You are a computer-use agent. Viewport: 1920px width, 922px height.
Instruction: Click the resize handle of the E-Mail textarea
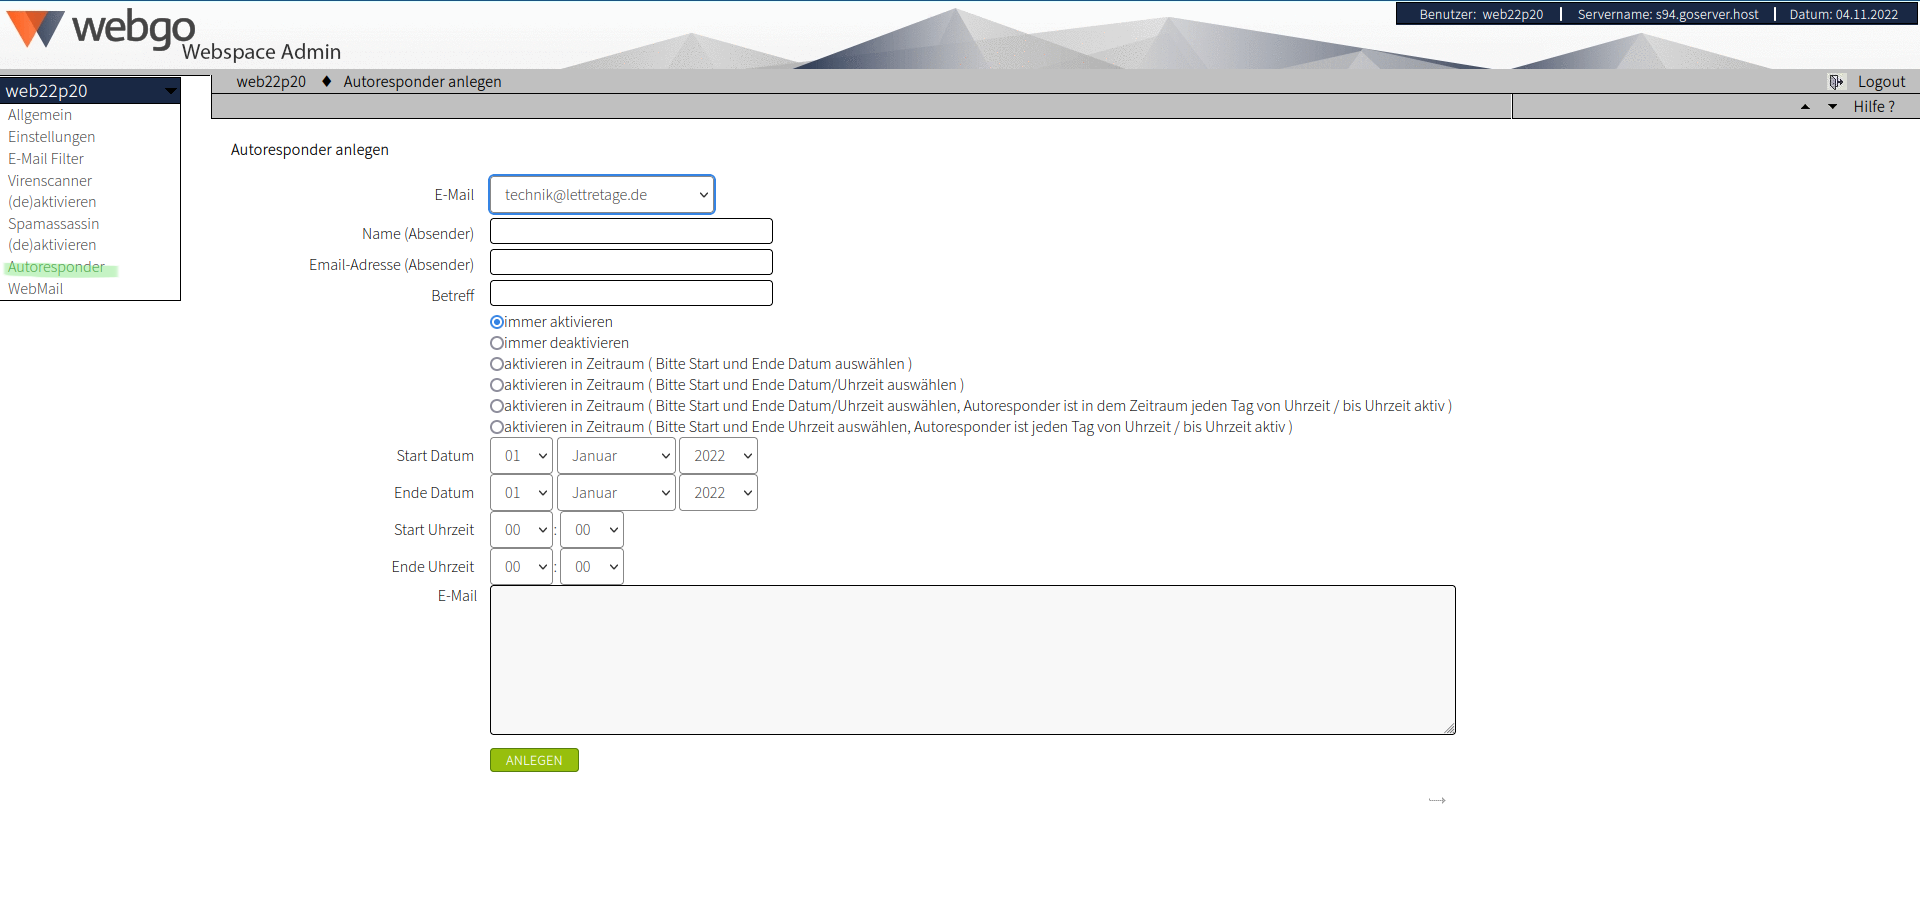(x=1449, y=728)
